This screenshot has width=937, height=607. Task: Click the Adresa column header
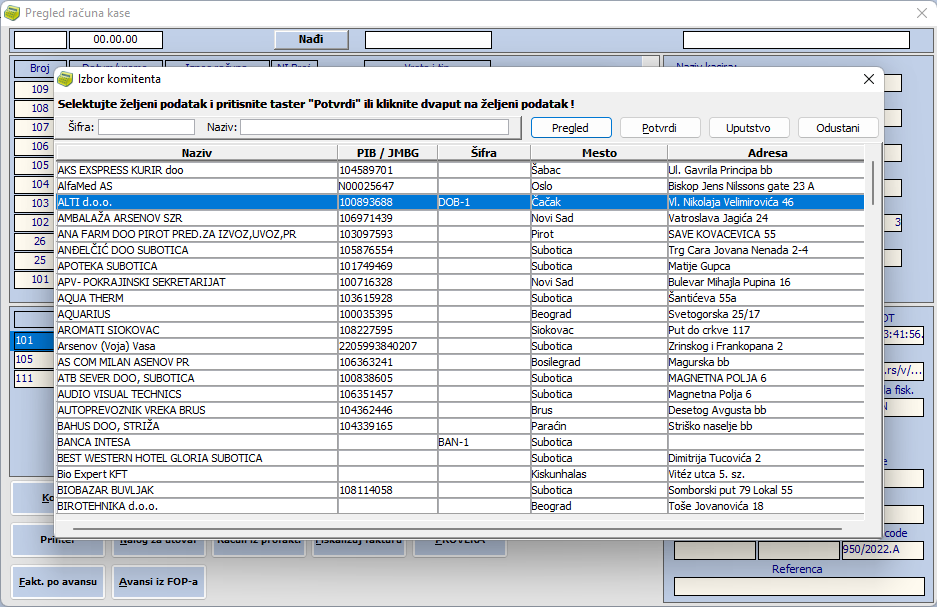[766, 153]
